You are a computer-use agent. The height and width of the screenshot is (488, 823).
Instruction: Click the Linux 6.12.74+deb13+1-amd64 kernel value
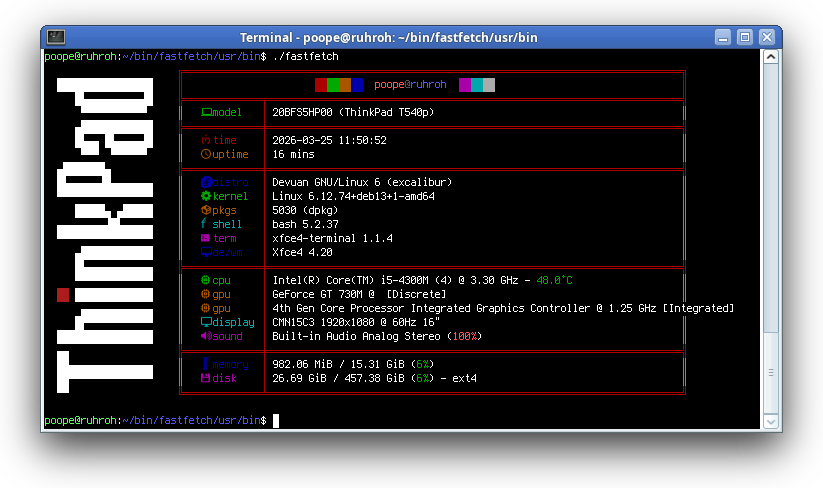pos(353,196)
